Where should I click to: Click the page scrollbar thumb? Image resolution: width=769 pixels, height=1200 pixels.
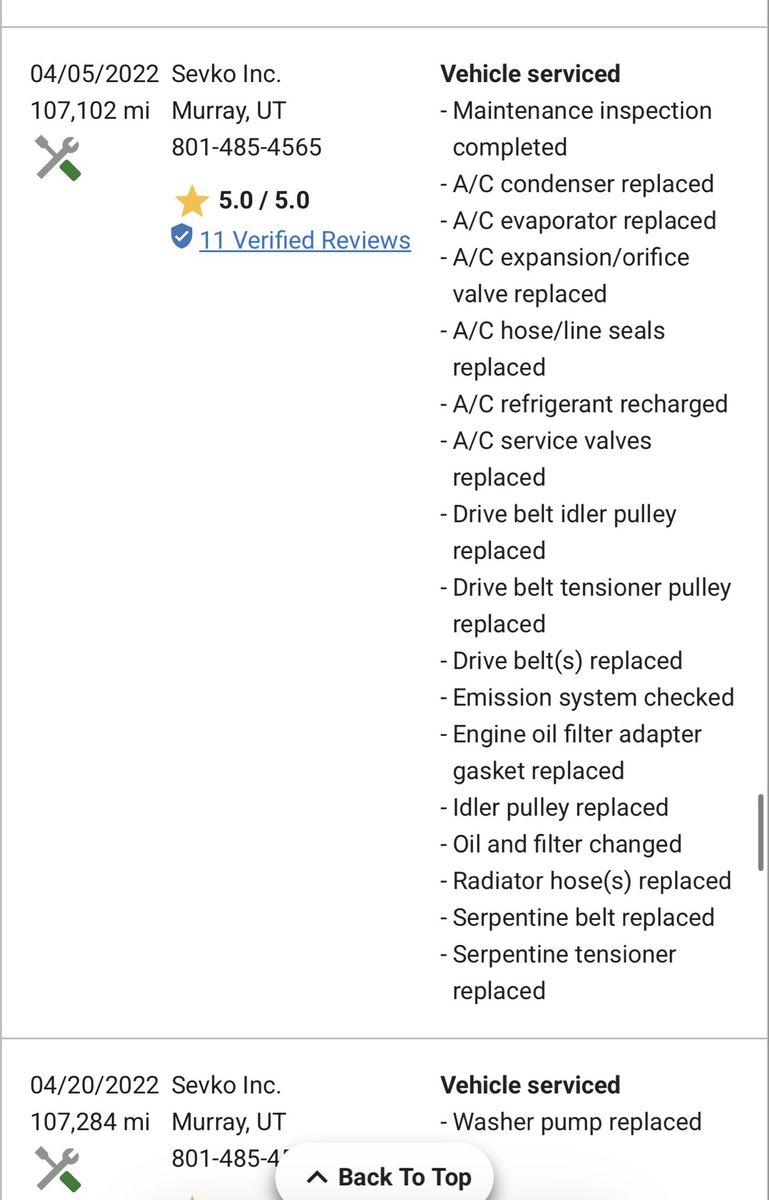tap(761, 832)
